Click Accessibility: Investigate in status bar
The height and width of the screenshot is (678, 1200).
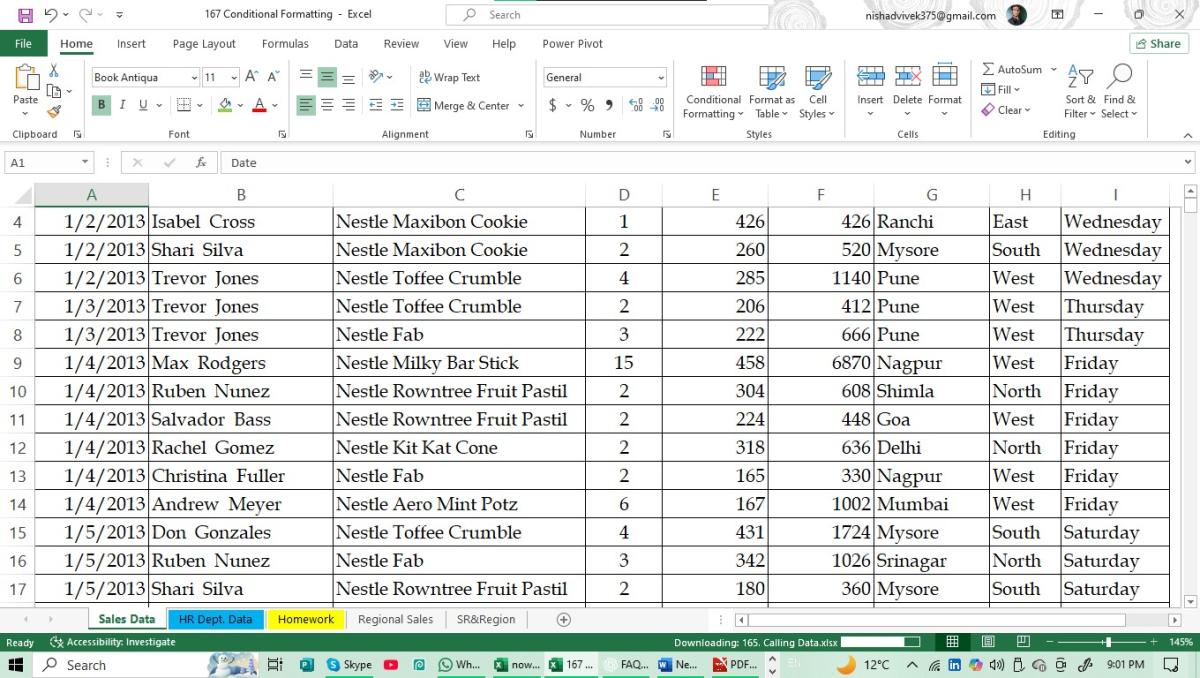113,642
